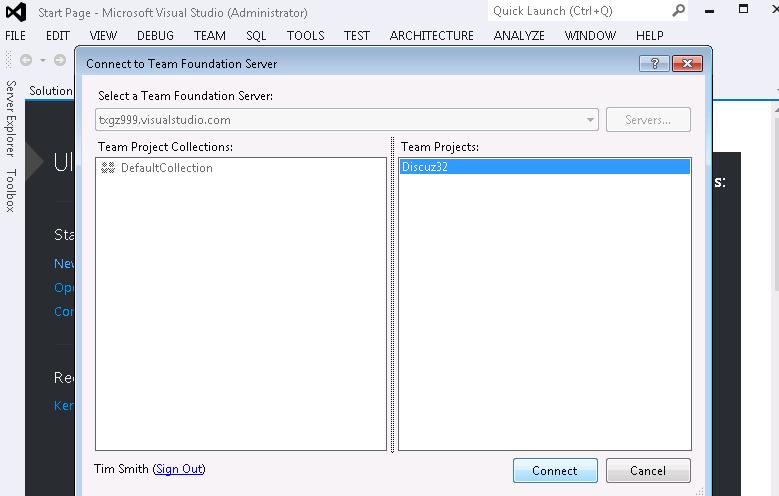Open the WINDOW menu
Viewport: 779px width, 496px height.
590,36
